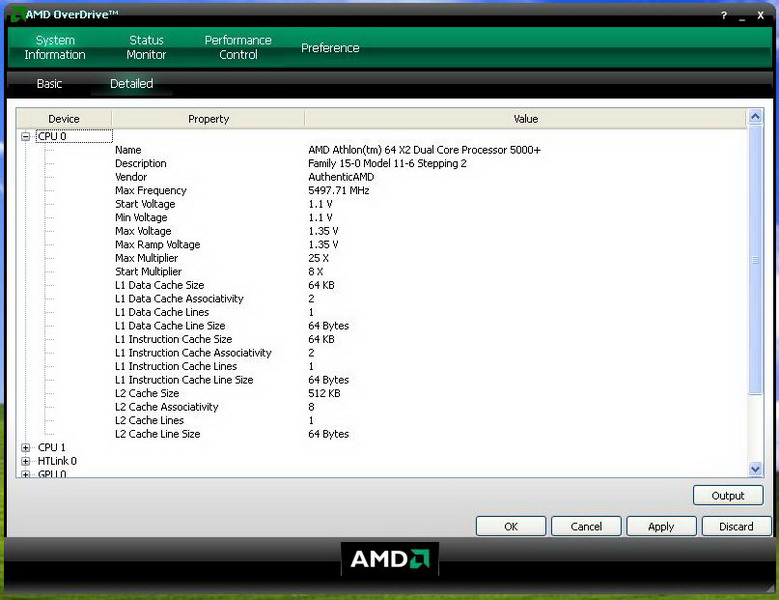779x600 pixels.
Task: Select the HTLink 0 tree label
Action: point(57,461)
